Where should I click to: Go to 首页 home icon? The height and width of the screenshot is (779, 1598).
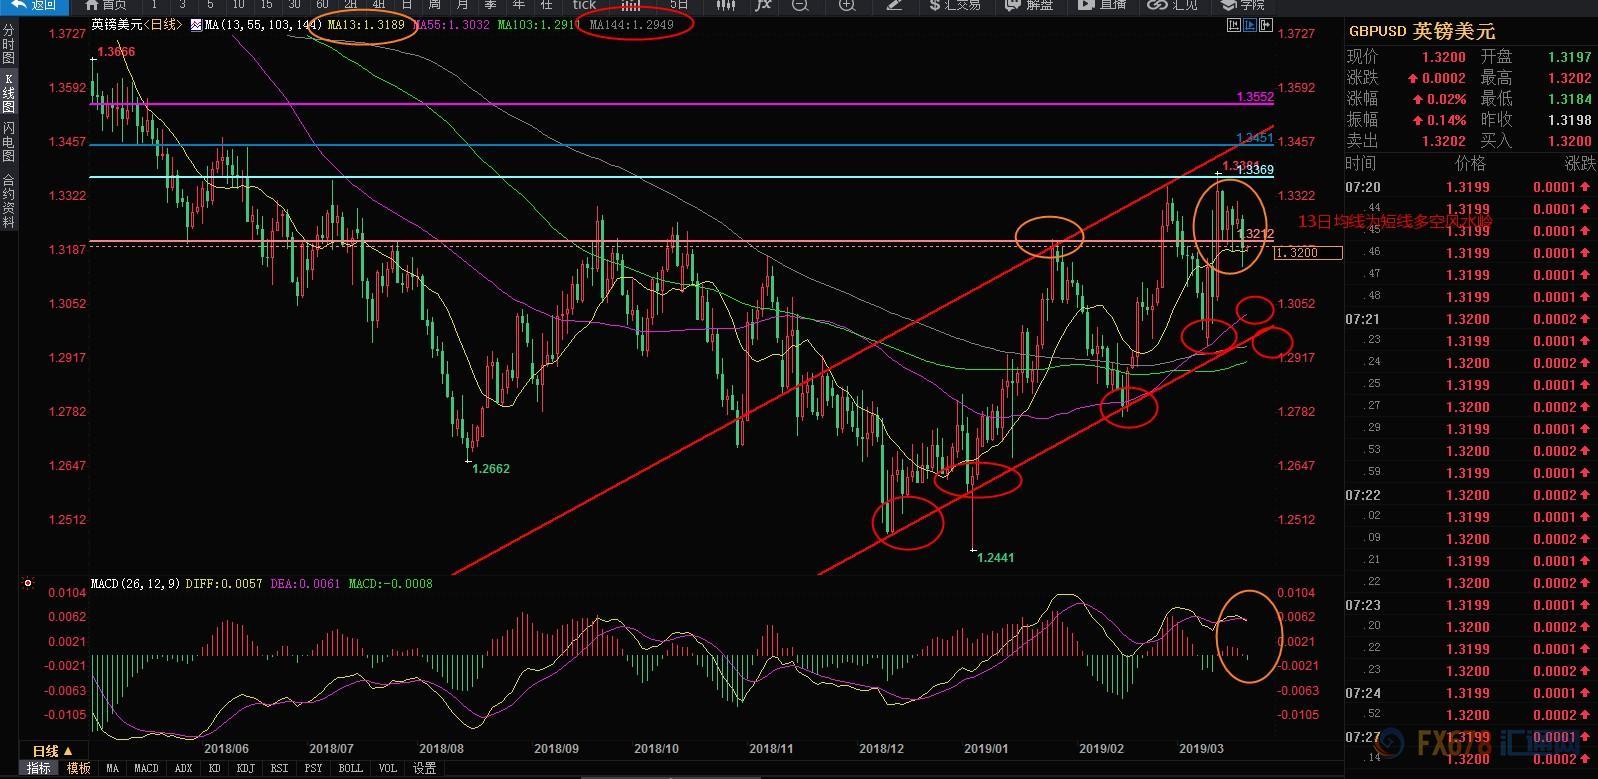(x=106, y=5)
